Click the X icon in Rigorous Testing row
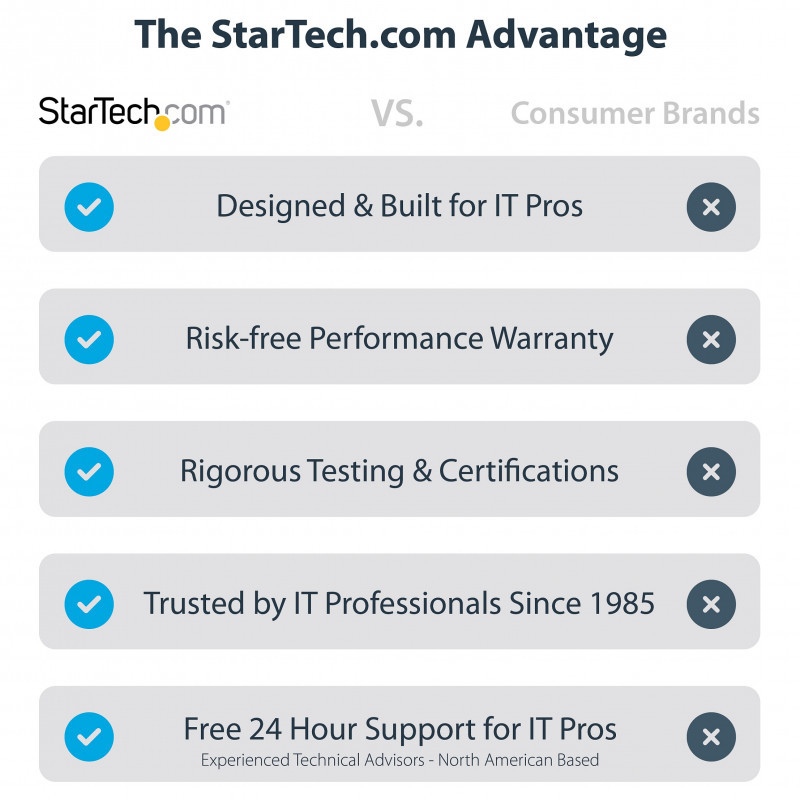This screenshot has width=800, height=800. 711,472
